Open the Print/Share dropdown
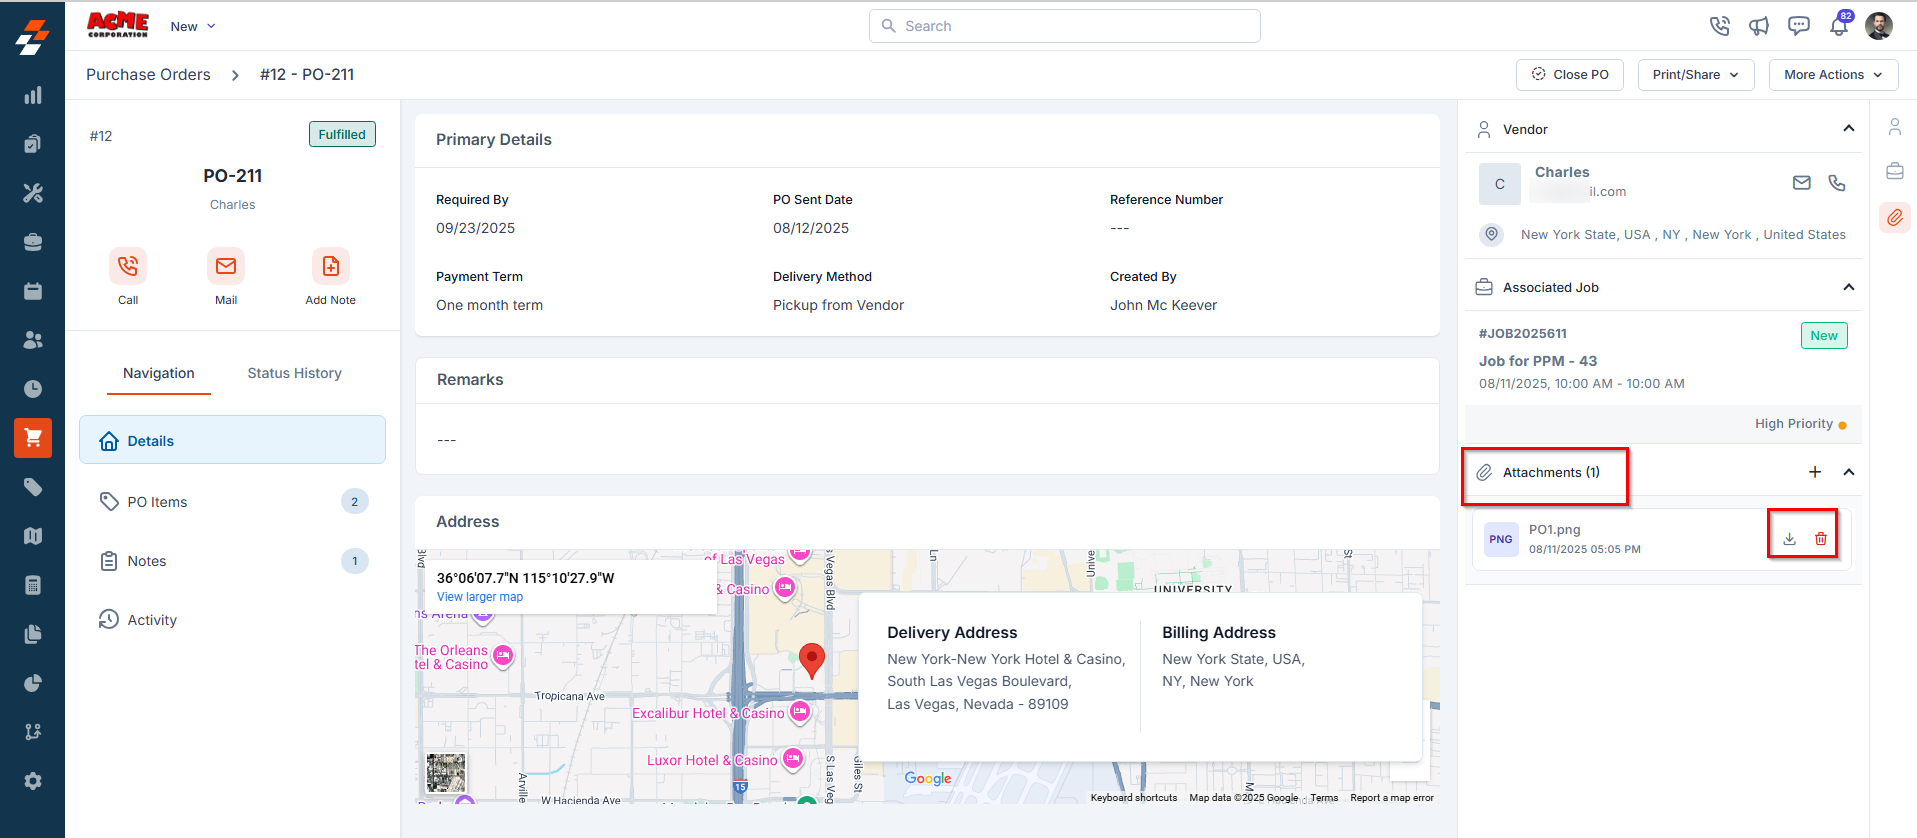 tap(1695, 75)
